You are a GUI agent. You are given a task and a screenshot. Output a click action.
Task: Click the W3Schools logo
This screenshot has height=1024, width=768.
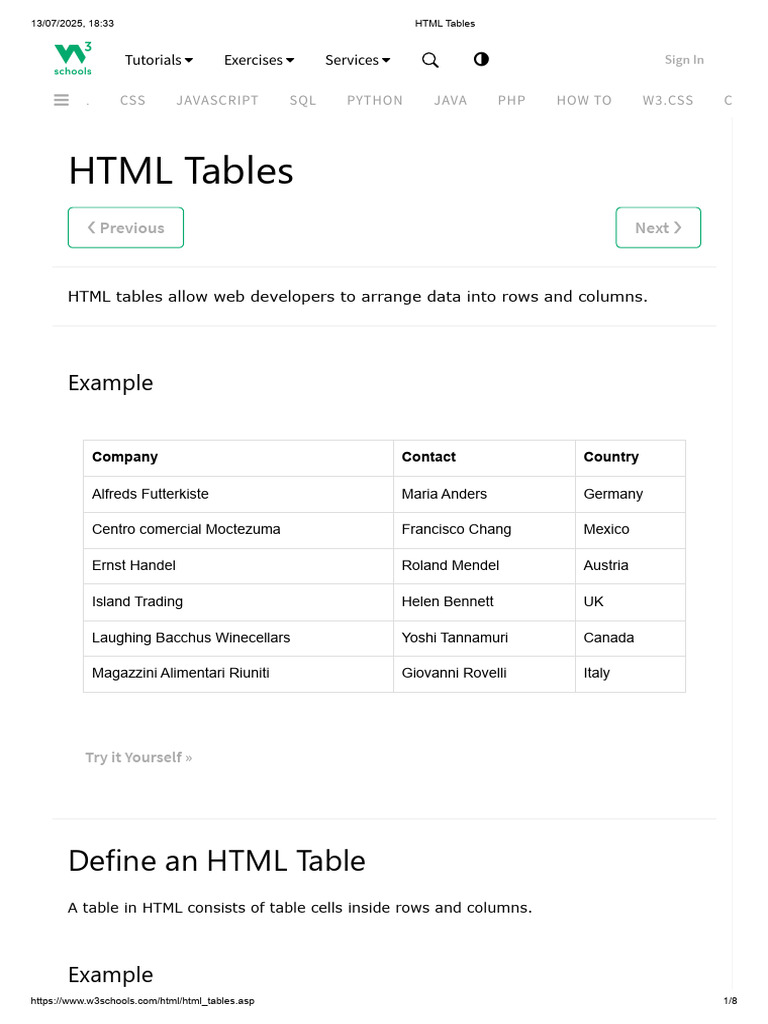tap(72, 59)
